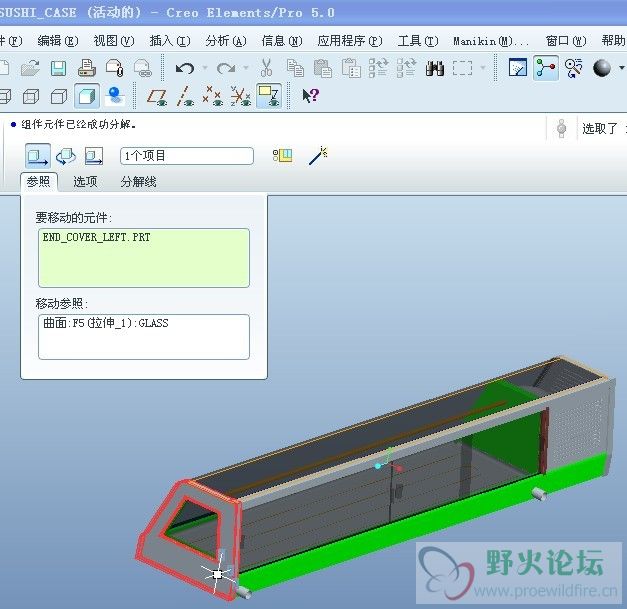
Task: Open the 插入(I) menu
Action: point(170,40)
